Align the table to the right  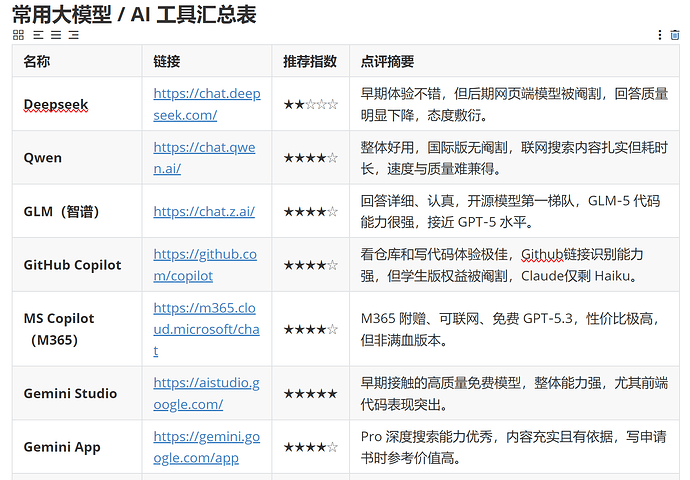(x=73, y=35)
